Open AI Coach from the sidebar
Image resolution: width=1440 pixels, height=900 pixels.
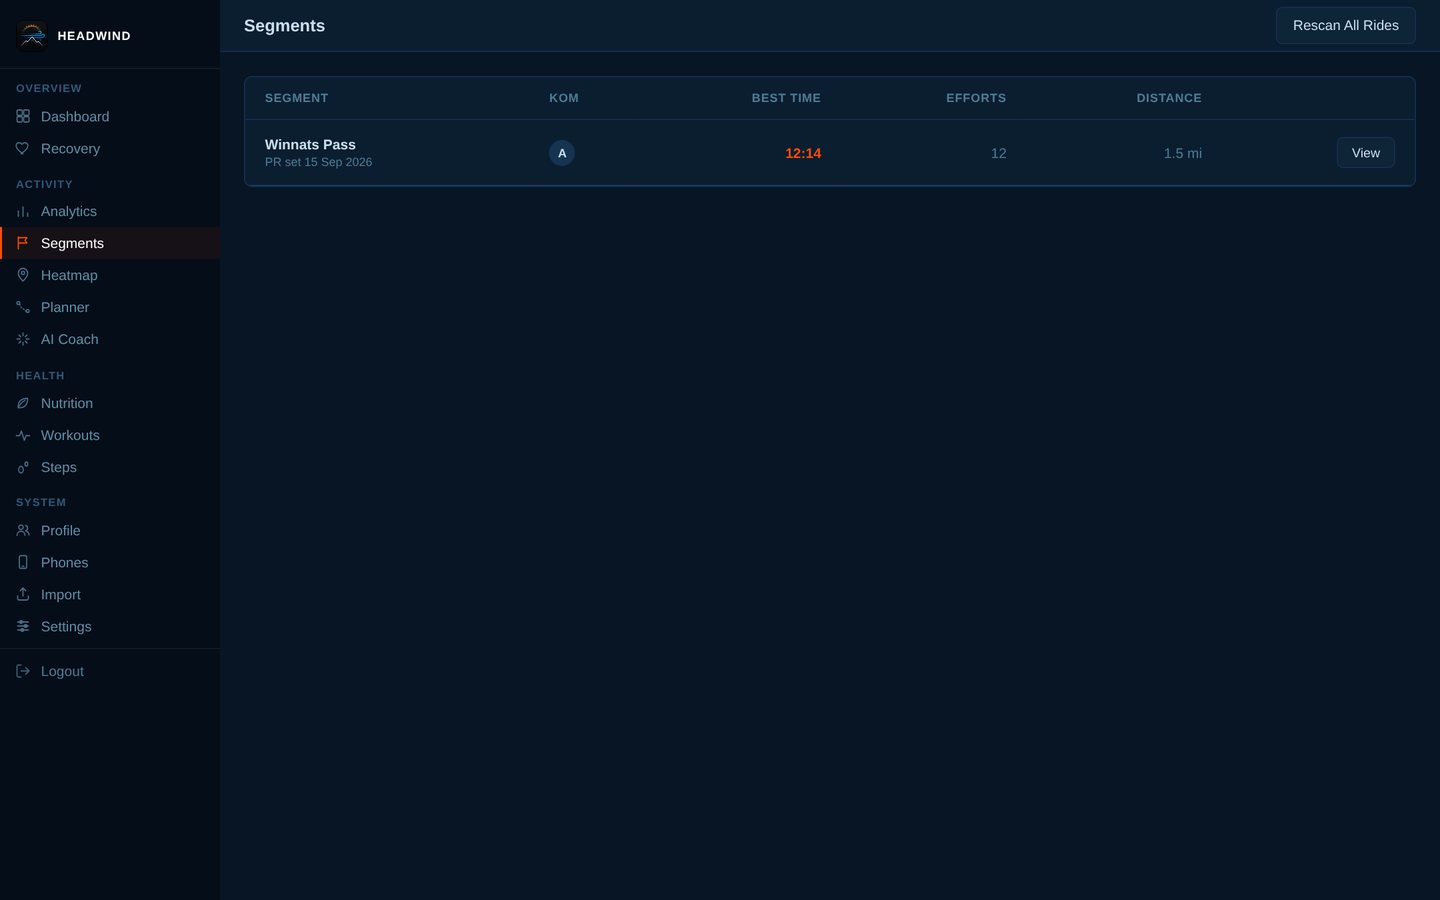pos(110,340)
